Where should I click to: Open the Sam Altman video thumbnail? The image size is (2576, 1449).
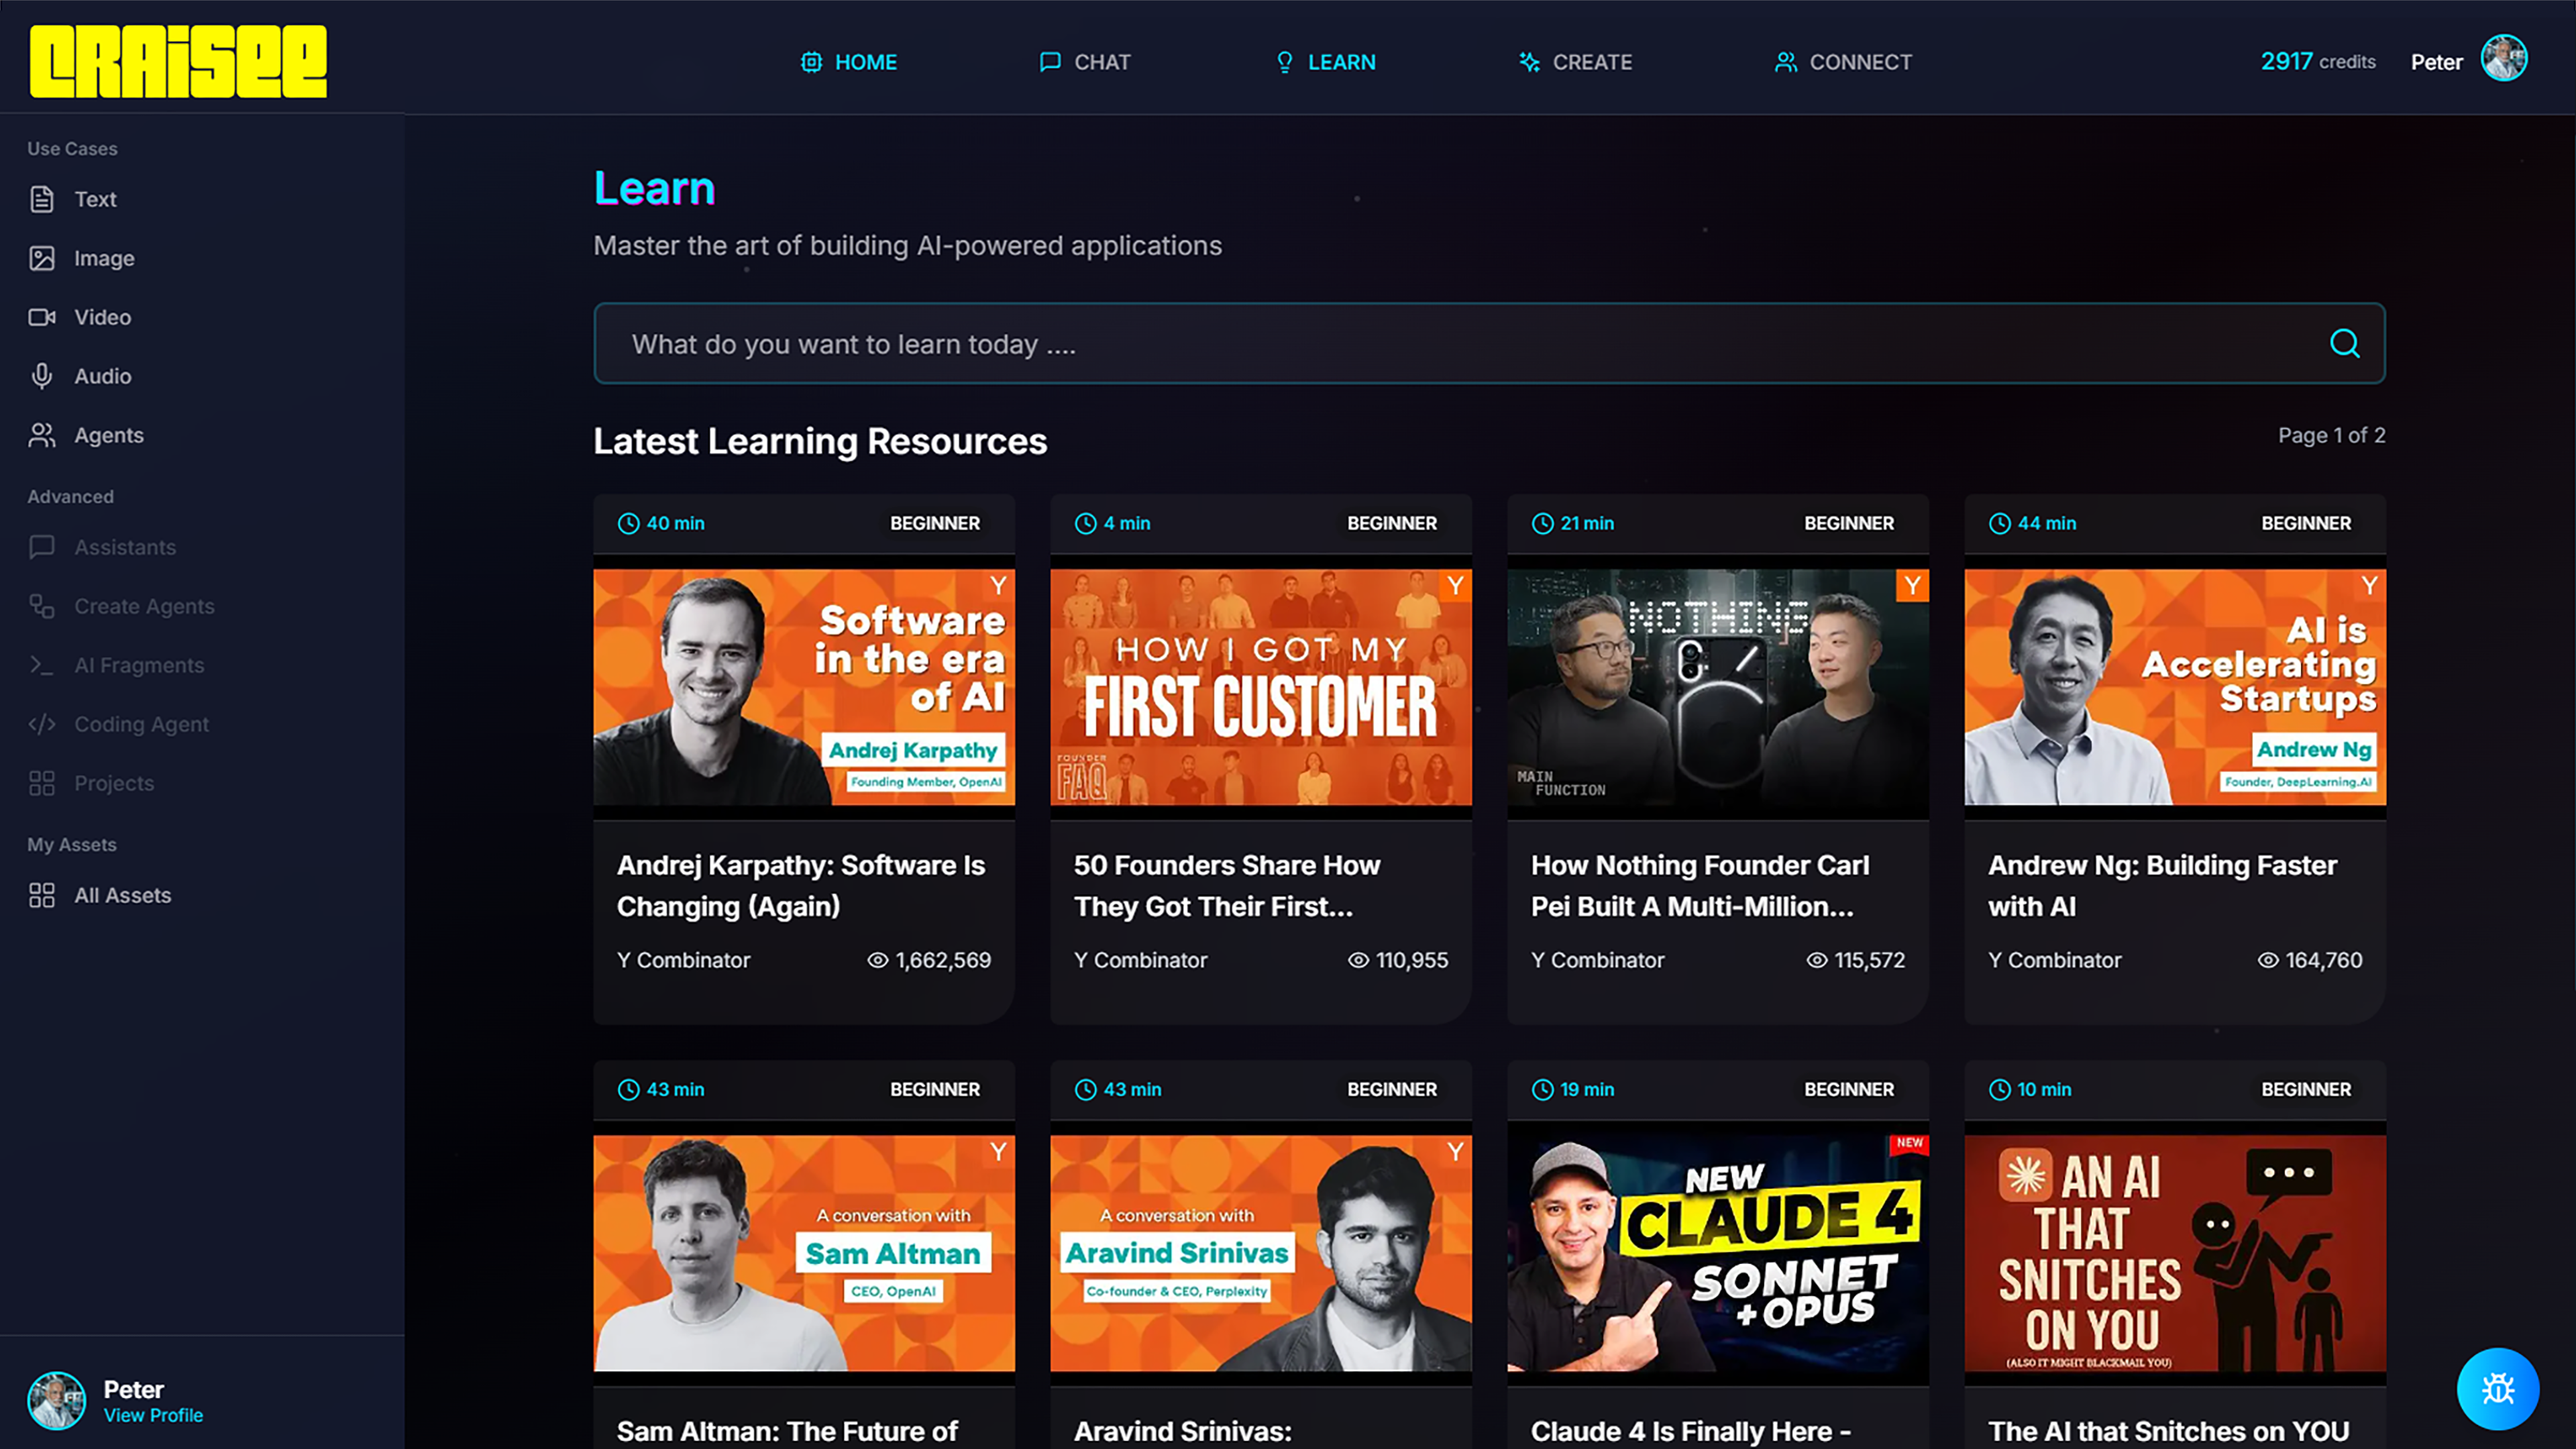[804, 1253]
